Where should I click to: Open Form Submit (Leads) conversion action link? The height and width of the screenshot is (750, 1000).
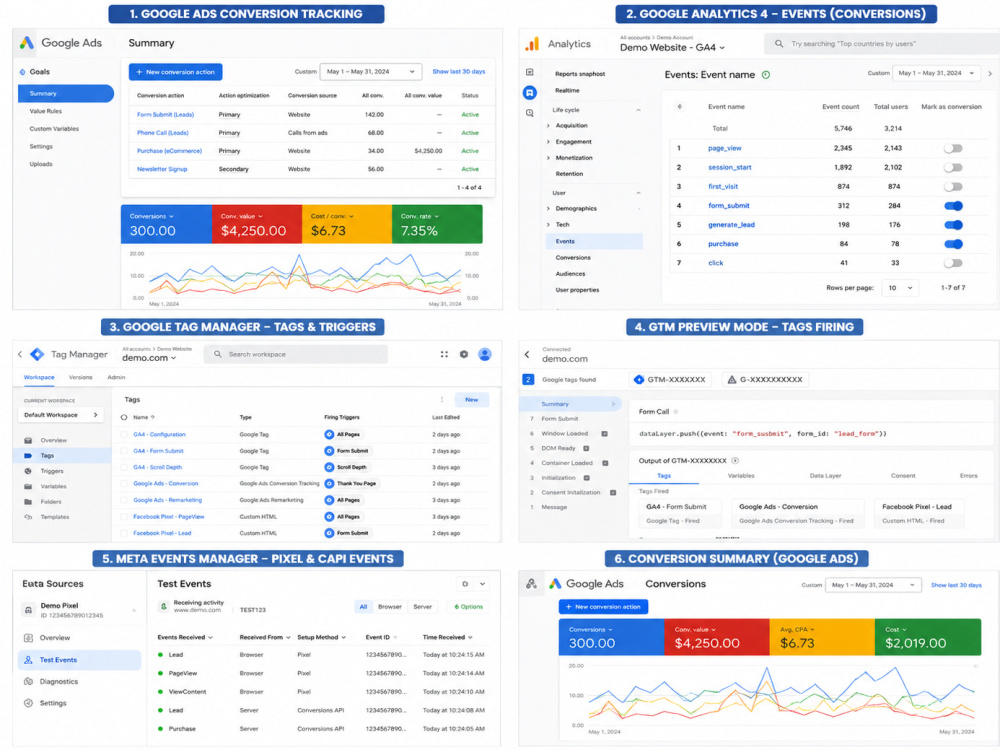tap(165, 115)
